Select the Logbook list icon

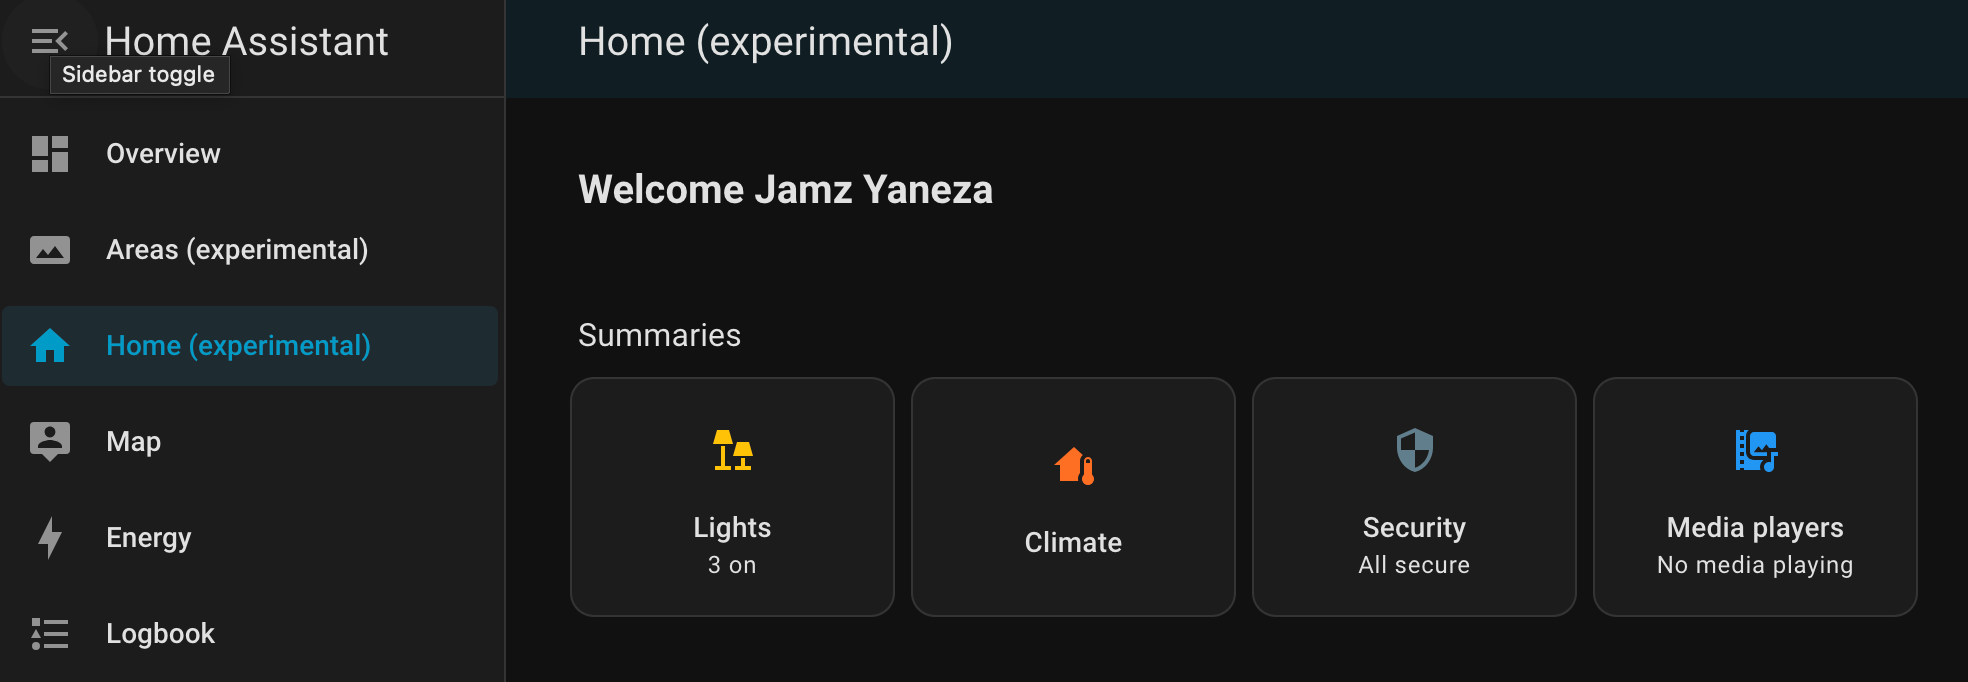pyautogui.click(x=49, y=633)
